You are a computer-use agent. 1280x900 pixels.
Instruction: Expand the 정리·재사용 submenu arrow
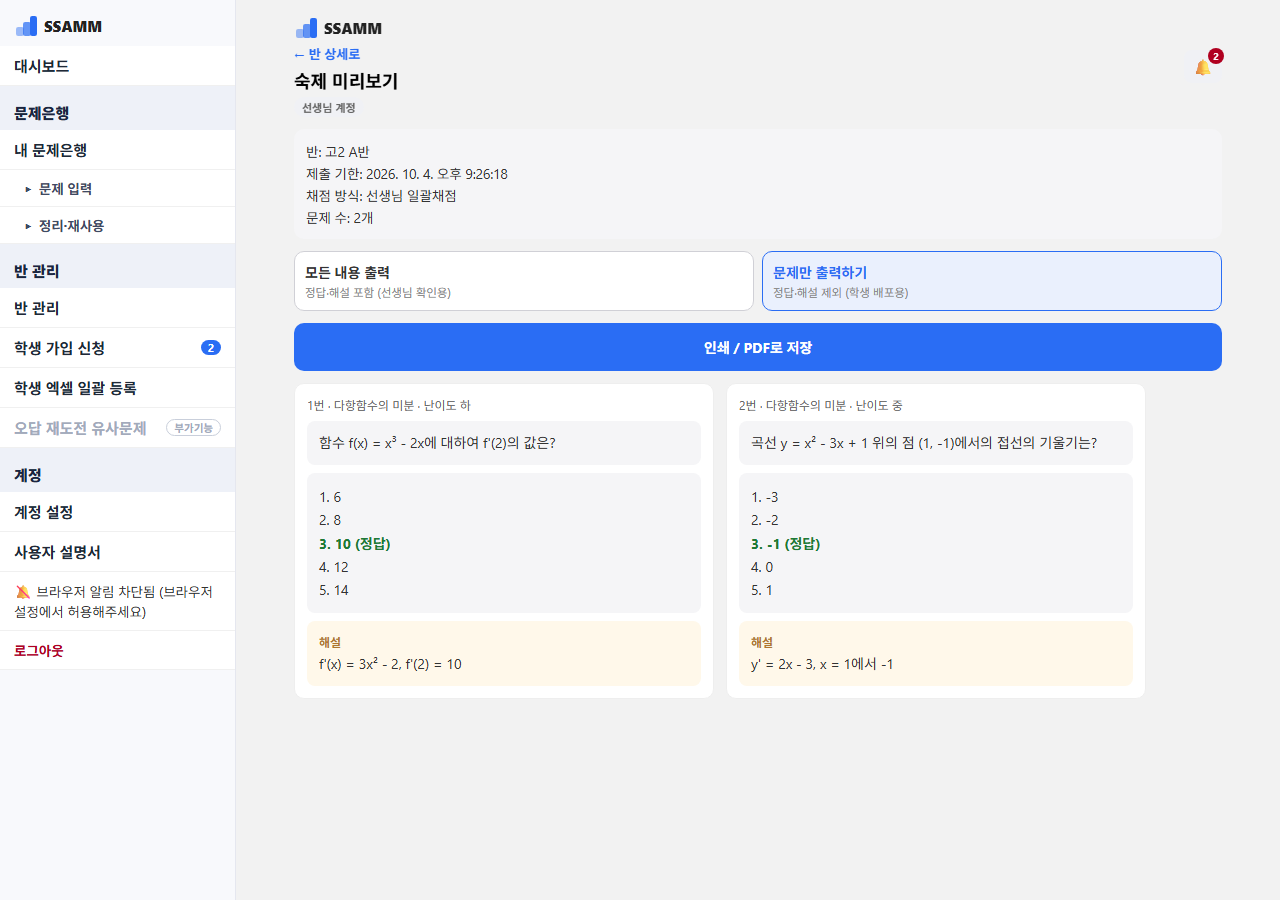coord(28,226)
